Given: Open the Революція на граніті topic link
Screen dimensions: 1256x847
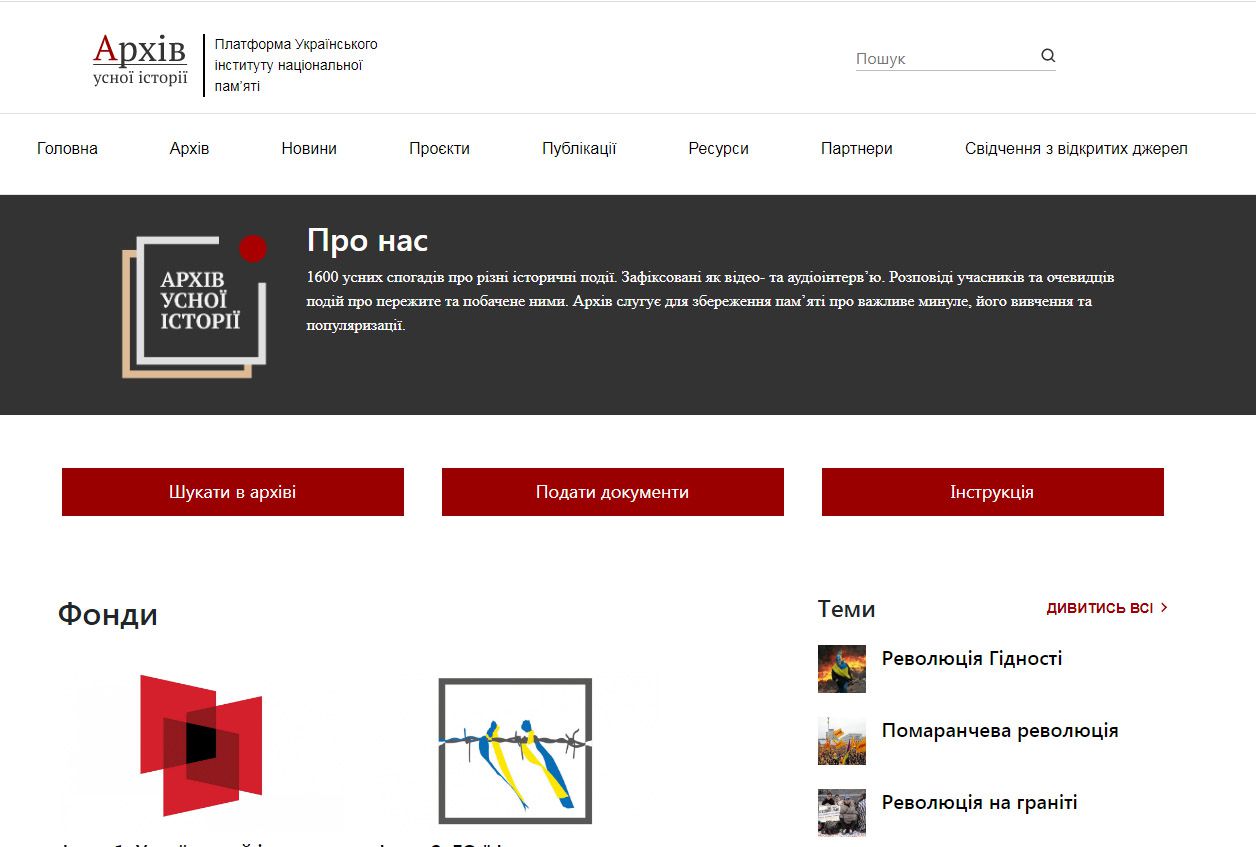Looking at the screenshot, I should click(980, 803).
